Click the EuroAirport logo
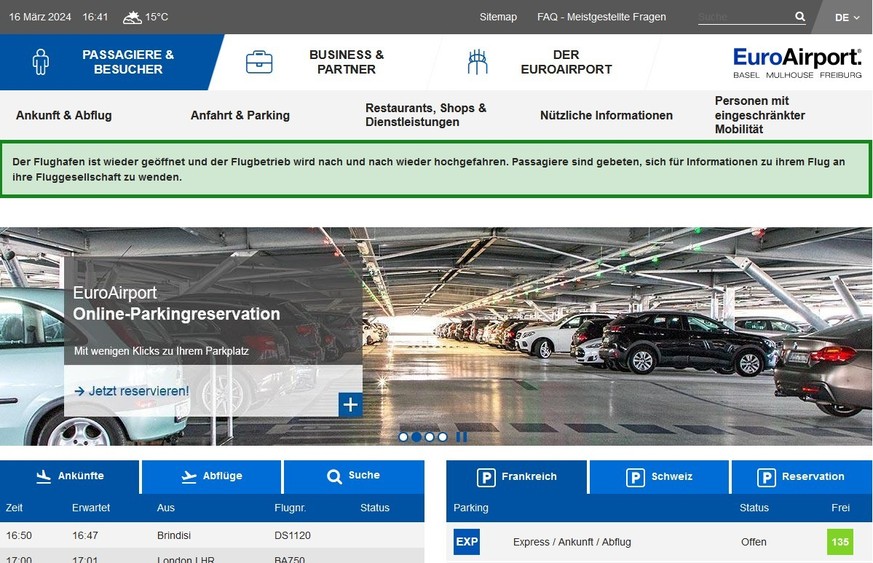 click(797, 62)
